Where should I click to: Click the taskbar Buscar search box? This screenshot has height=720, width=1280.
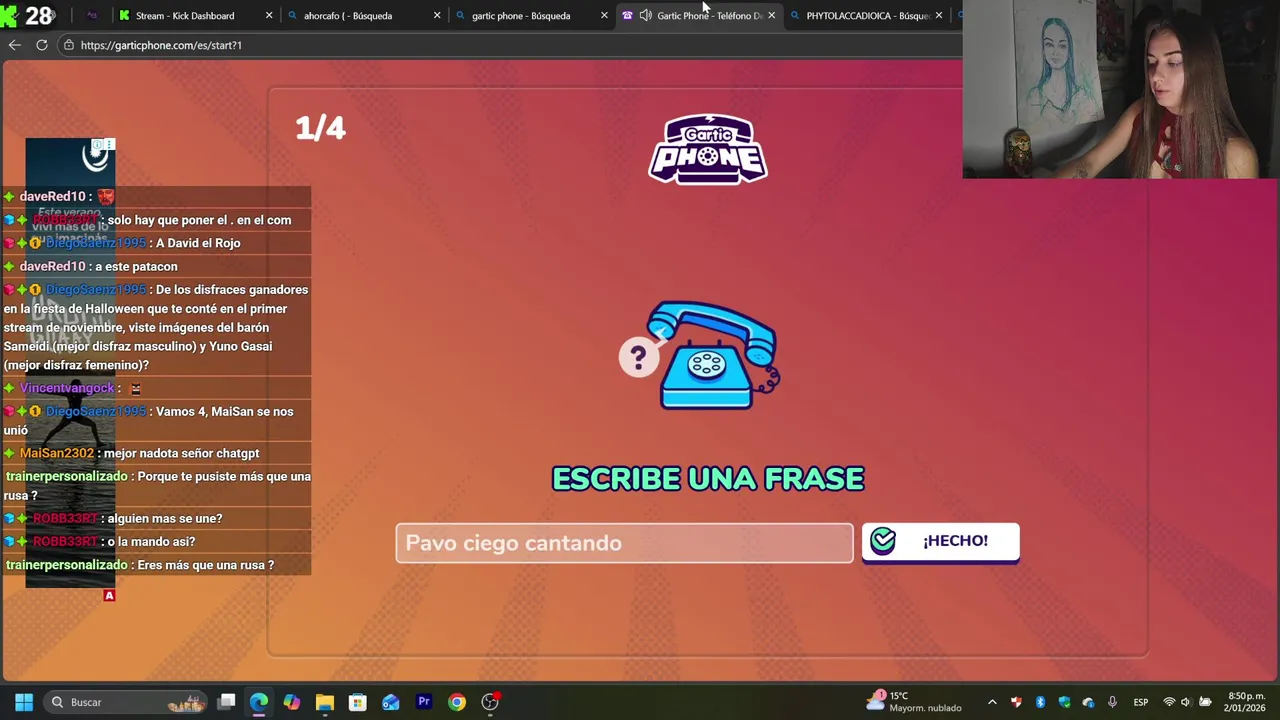[125, 702]
